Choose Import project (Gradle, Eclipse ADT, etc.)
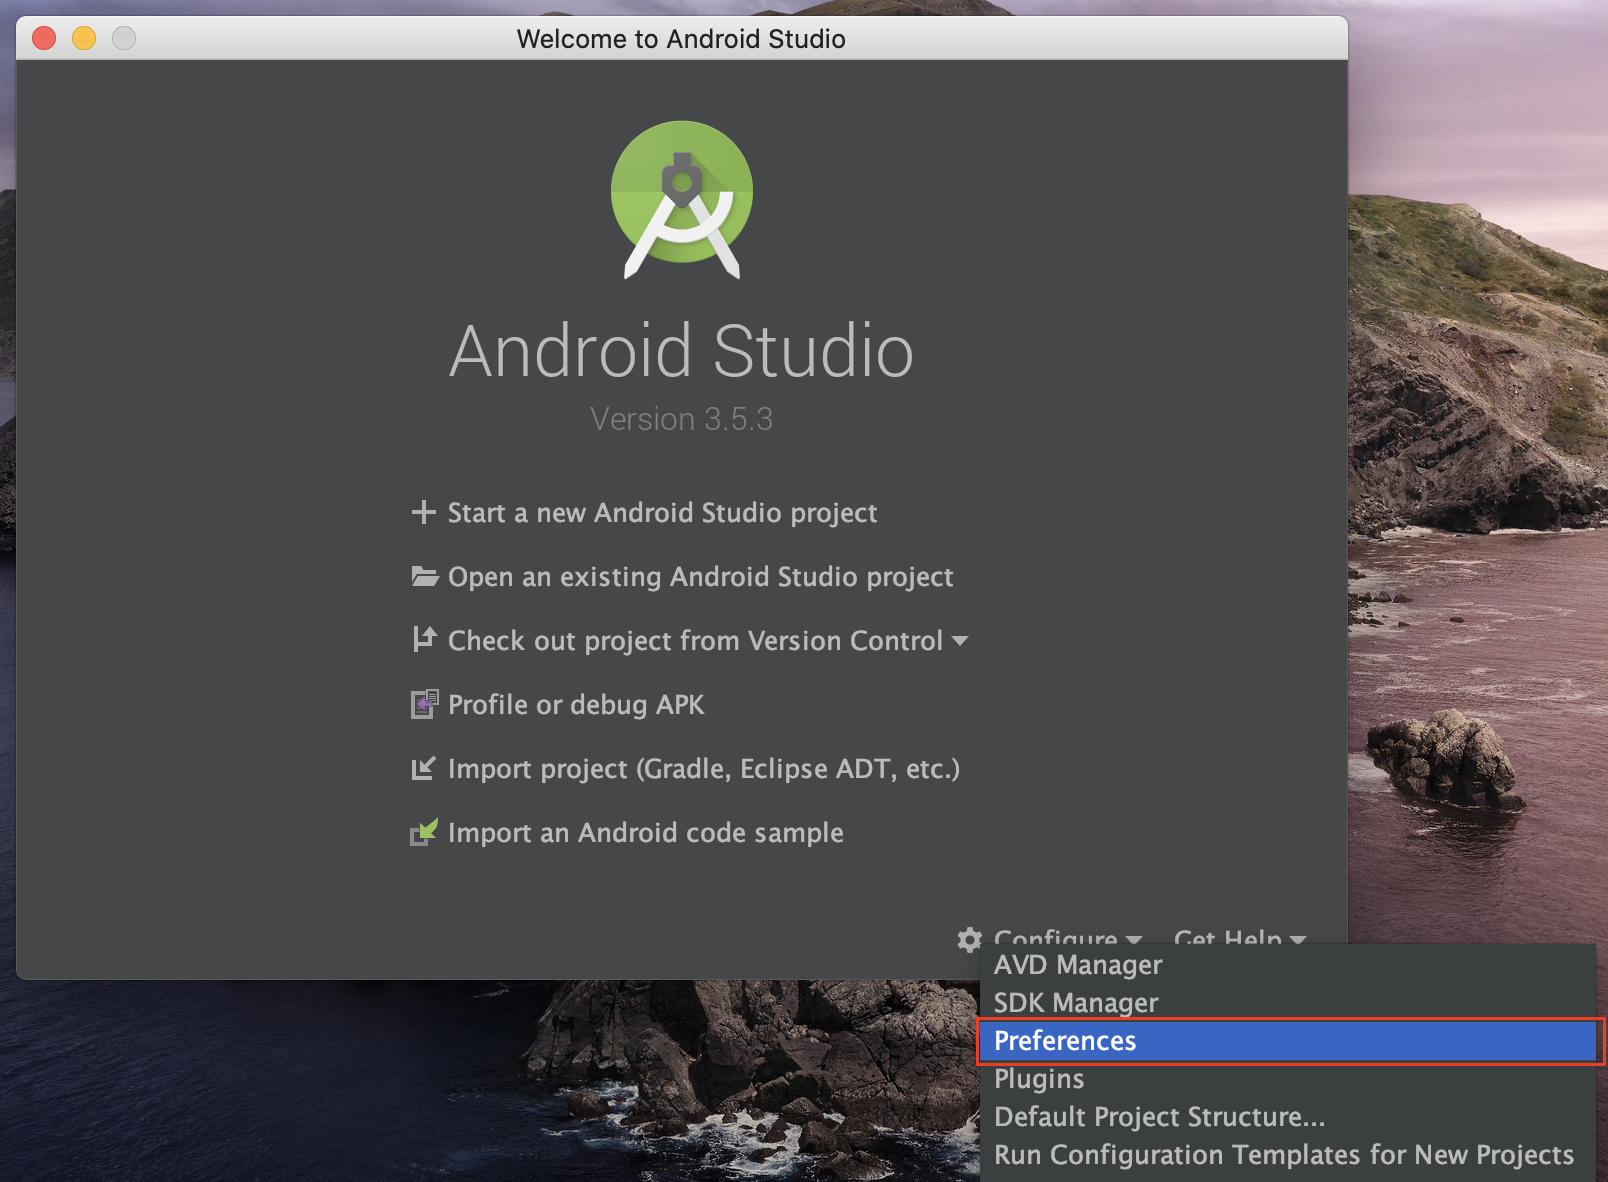This screenshot has height=1182, width=1608. pos(704,769)
